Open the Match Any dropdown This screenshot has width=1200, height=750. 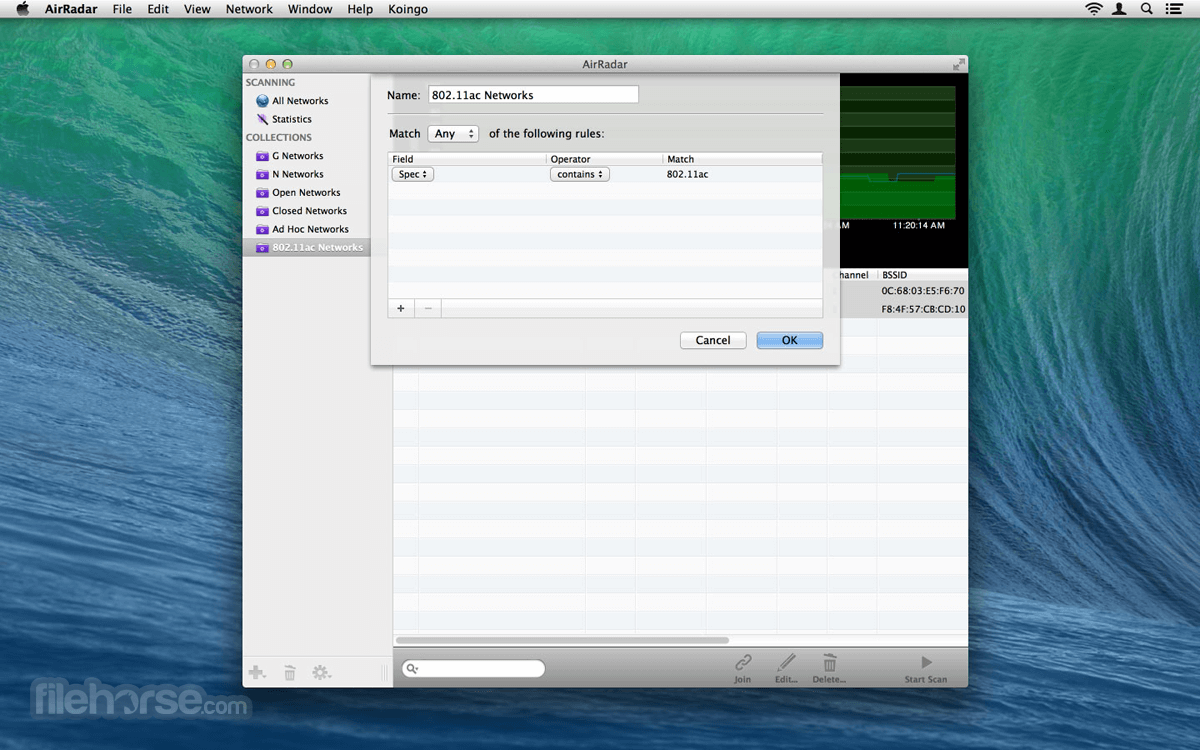click(453, 133)
